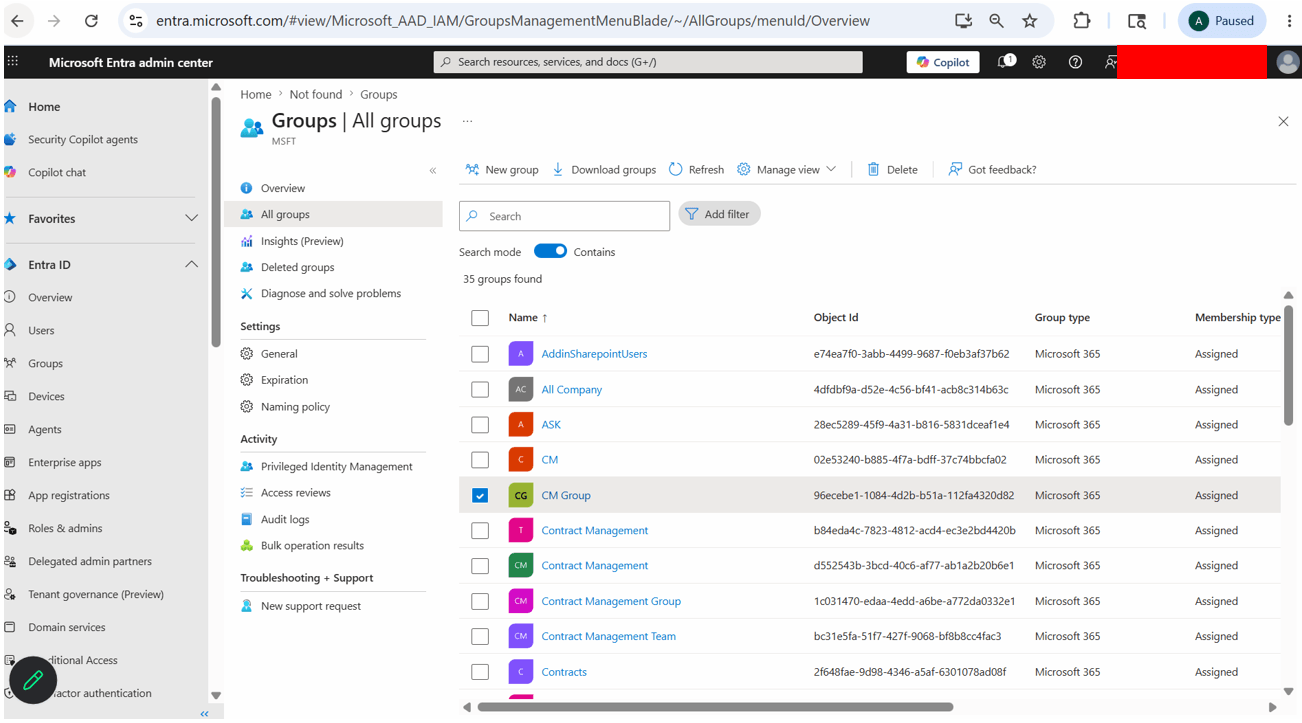The width and height of the screenshot is (1302, 723).
Task: Toggle the Search mode Contains switch
Action: (550, 251)
